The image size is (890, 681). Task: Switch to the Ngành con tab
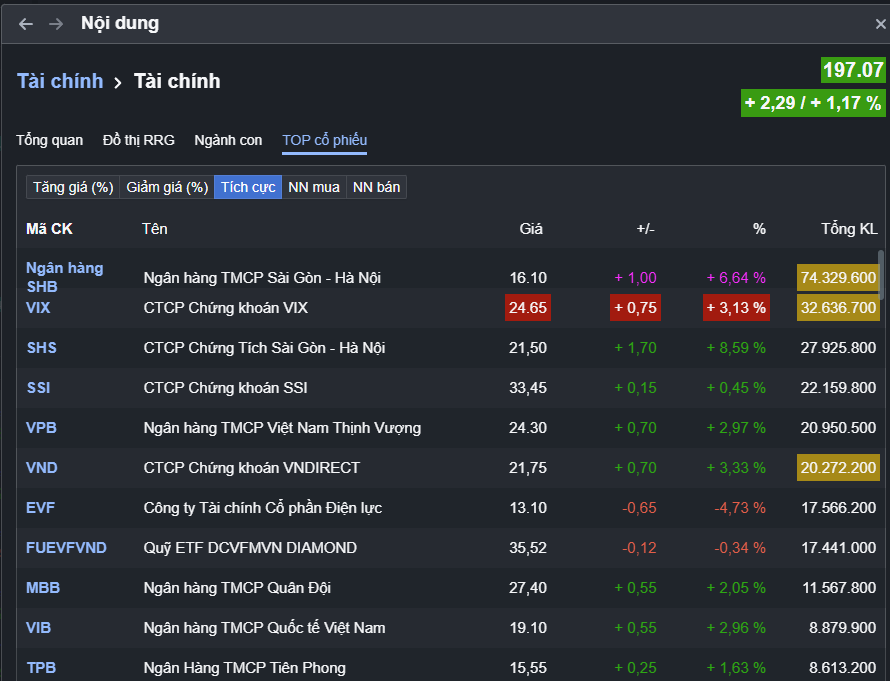[x=228, y=140]
